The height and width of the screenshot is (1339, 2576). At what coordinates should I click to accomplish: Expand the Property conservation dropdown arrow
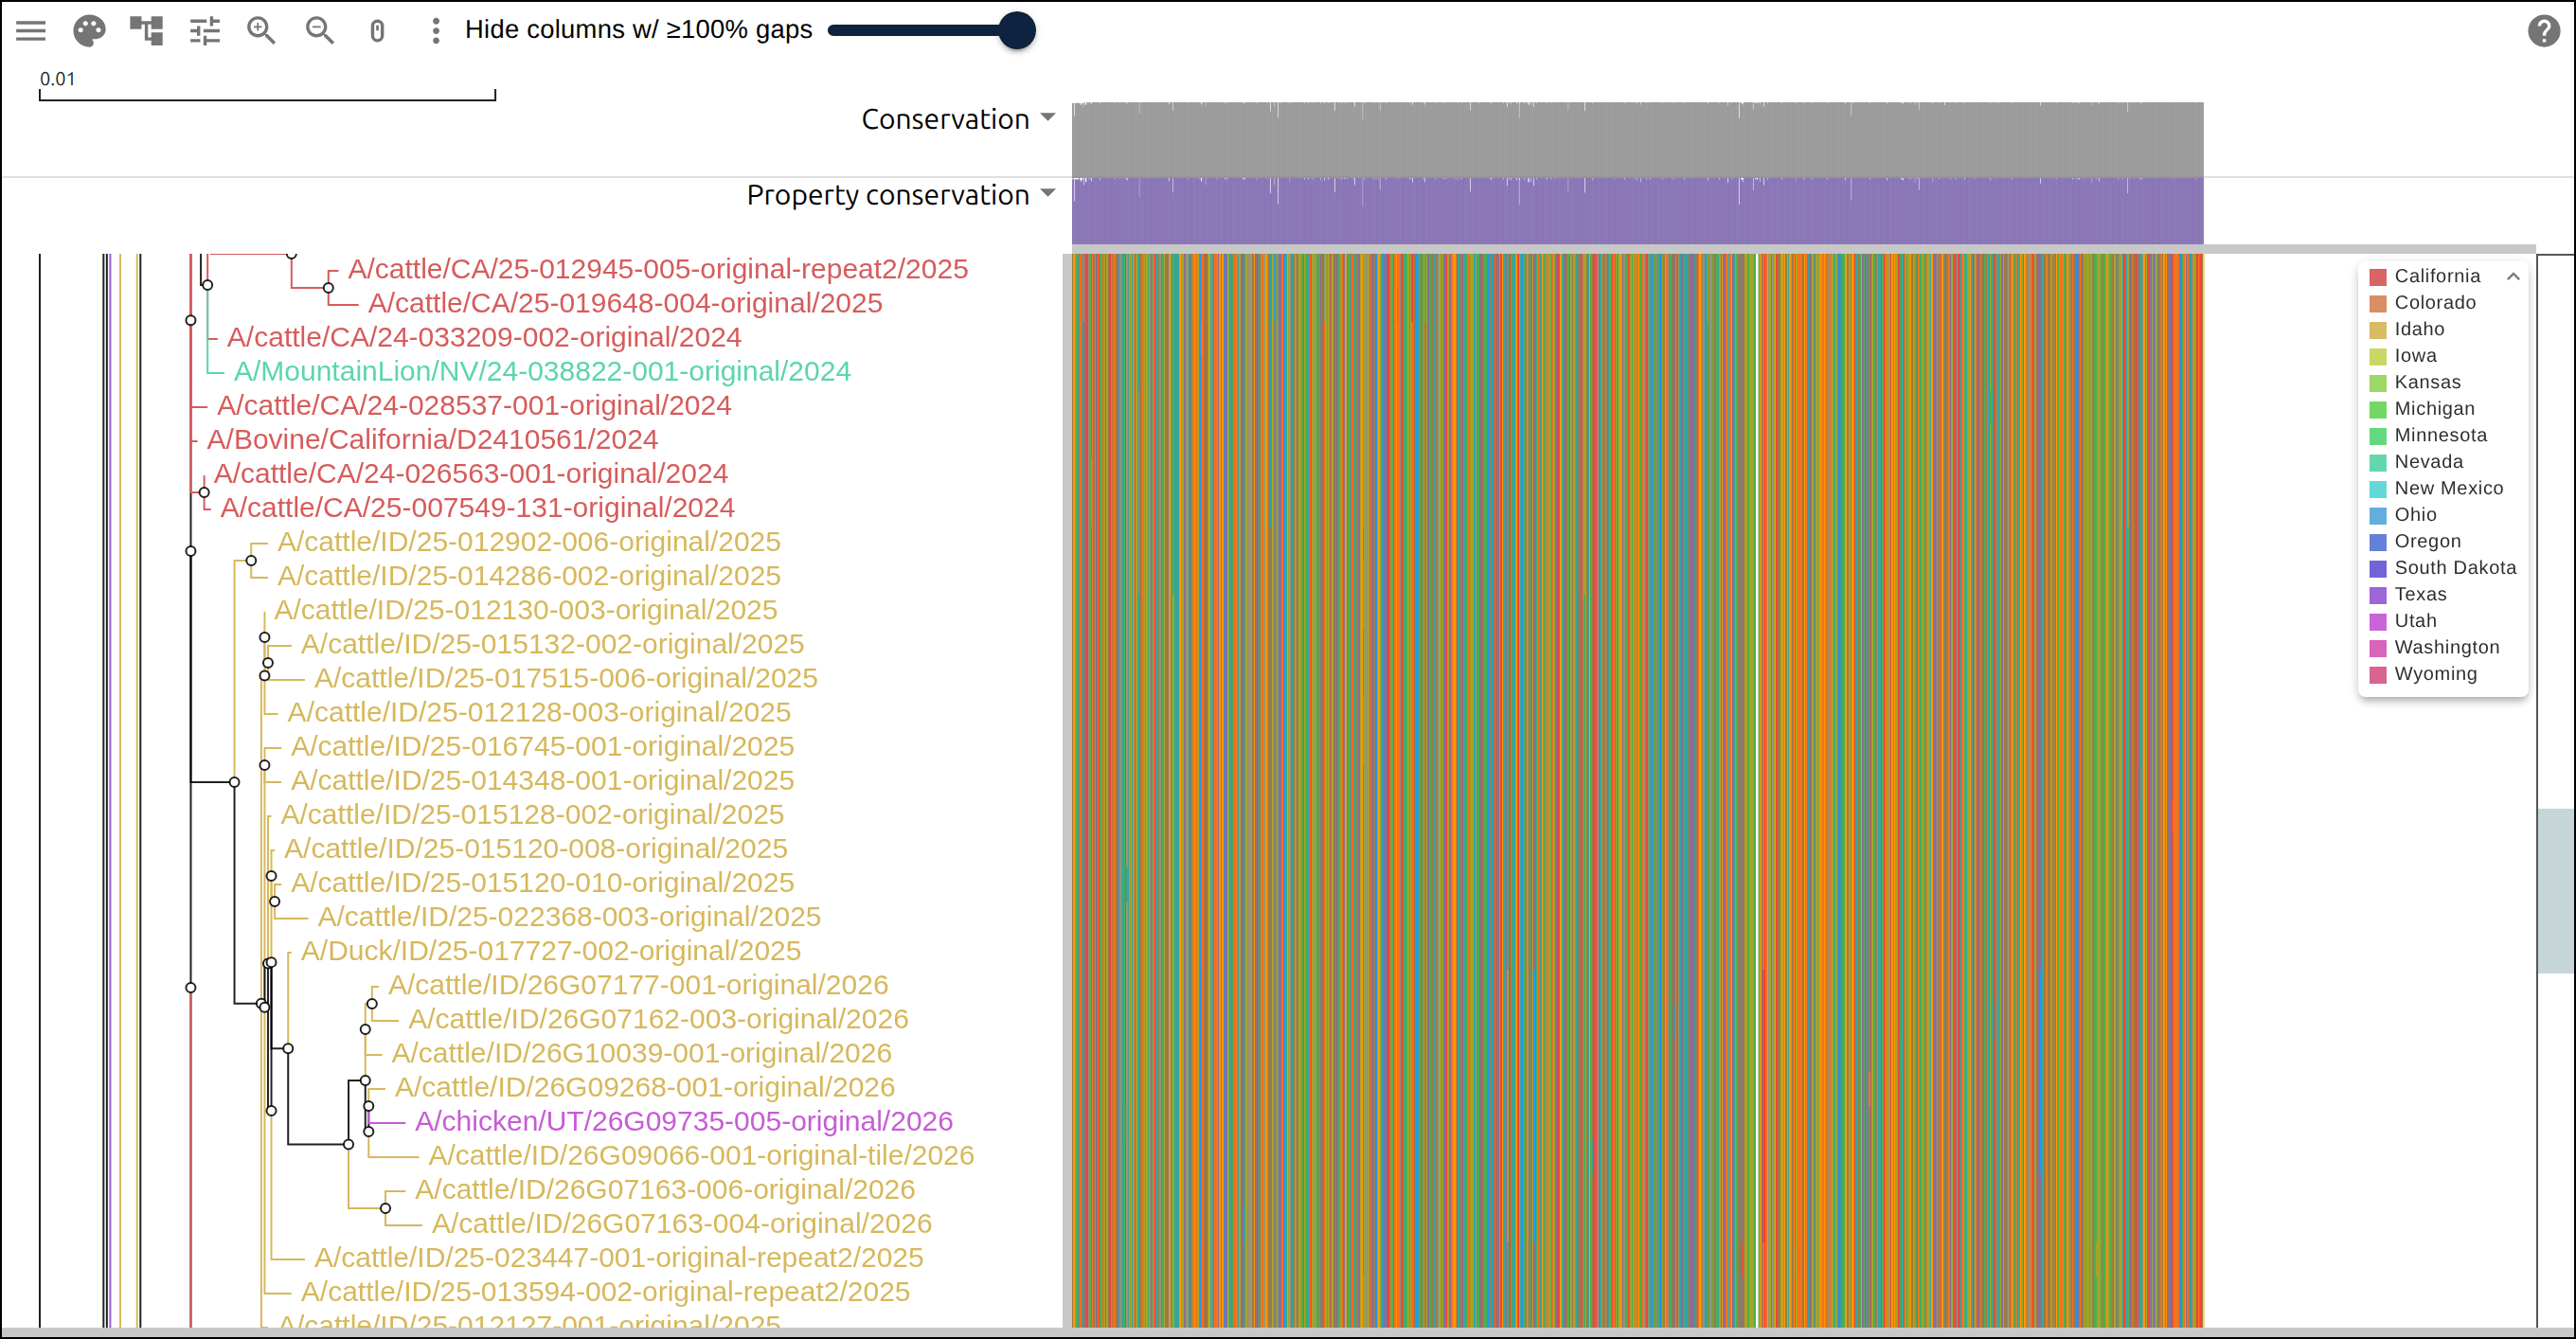[x=1048, y=193]
